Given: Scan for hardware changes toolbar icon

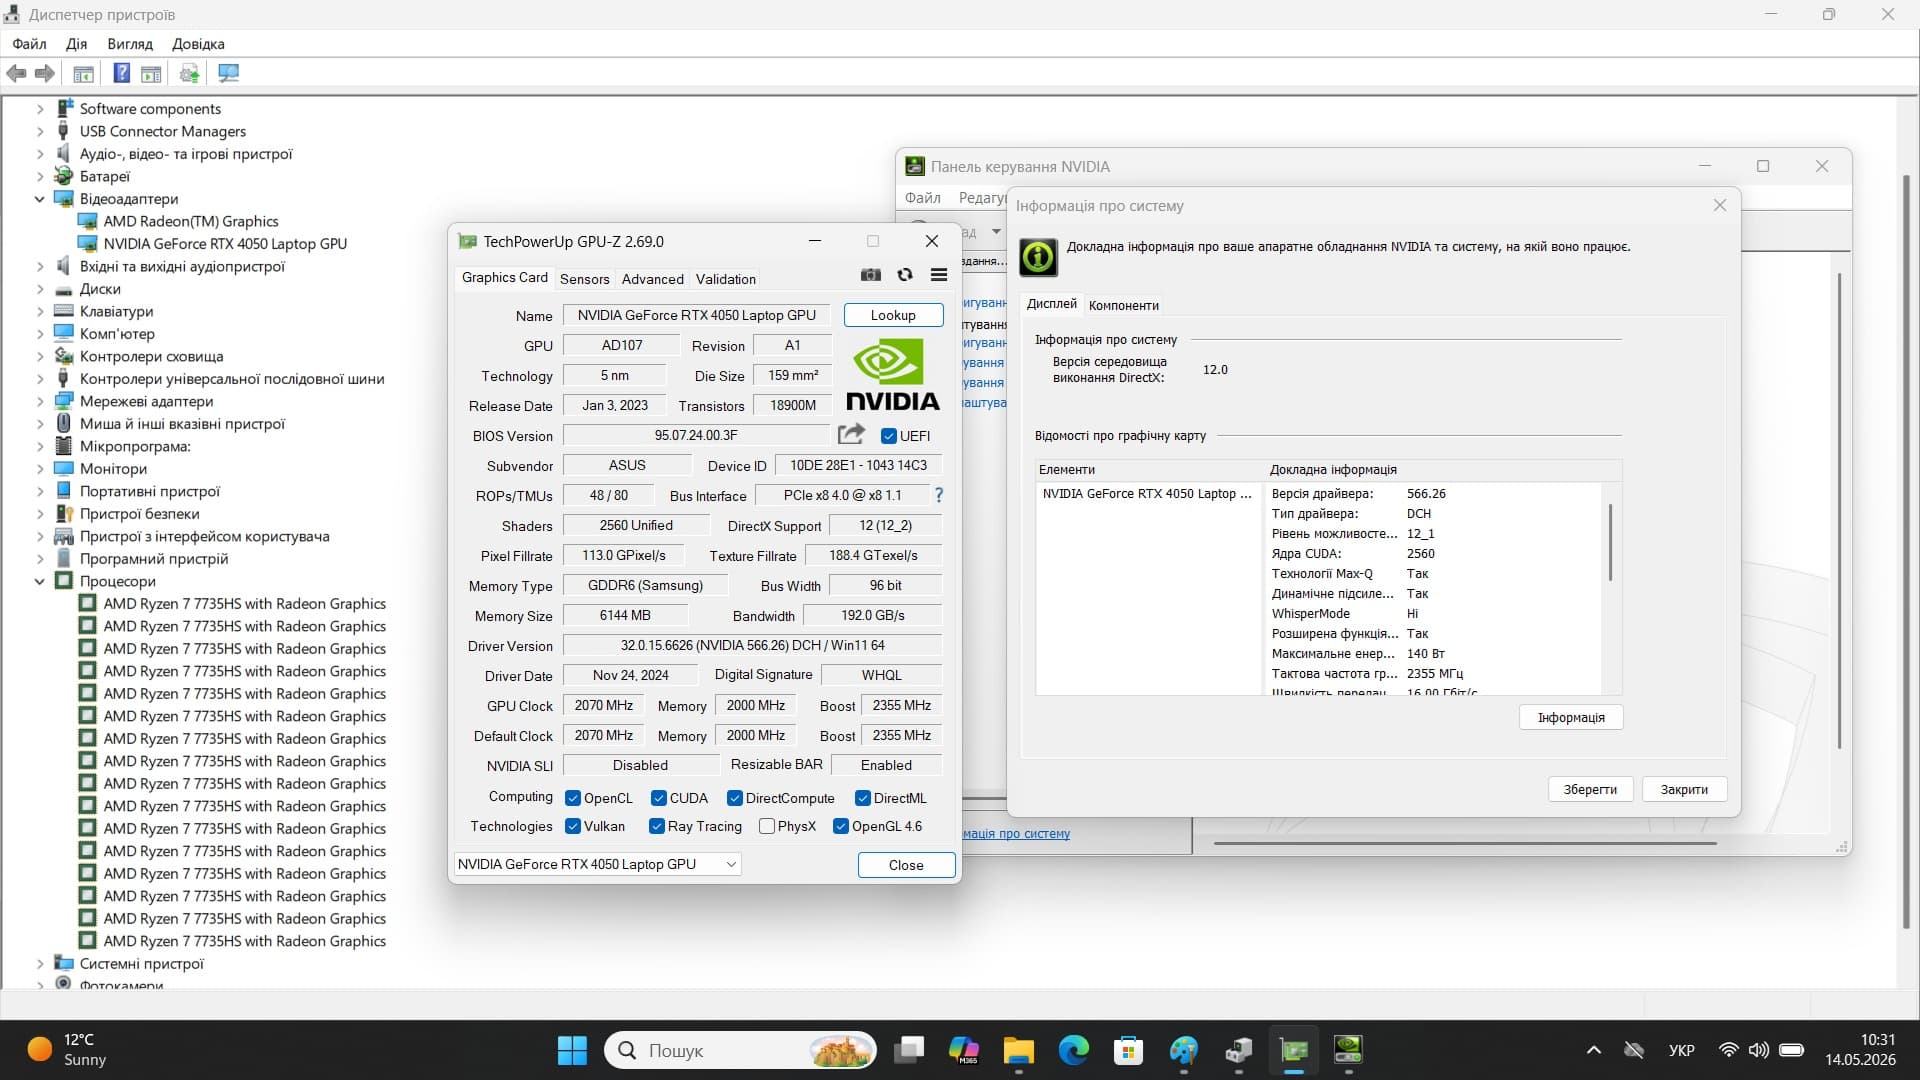Looking at the screenshot, I should [x=228, y=73].
